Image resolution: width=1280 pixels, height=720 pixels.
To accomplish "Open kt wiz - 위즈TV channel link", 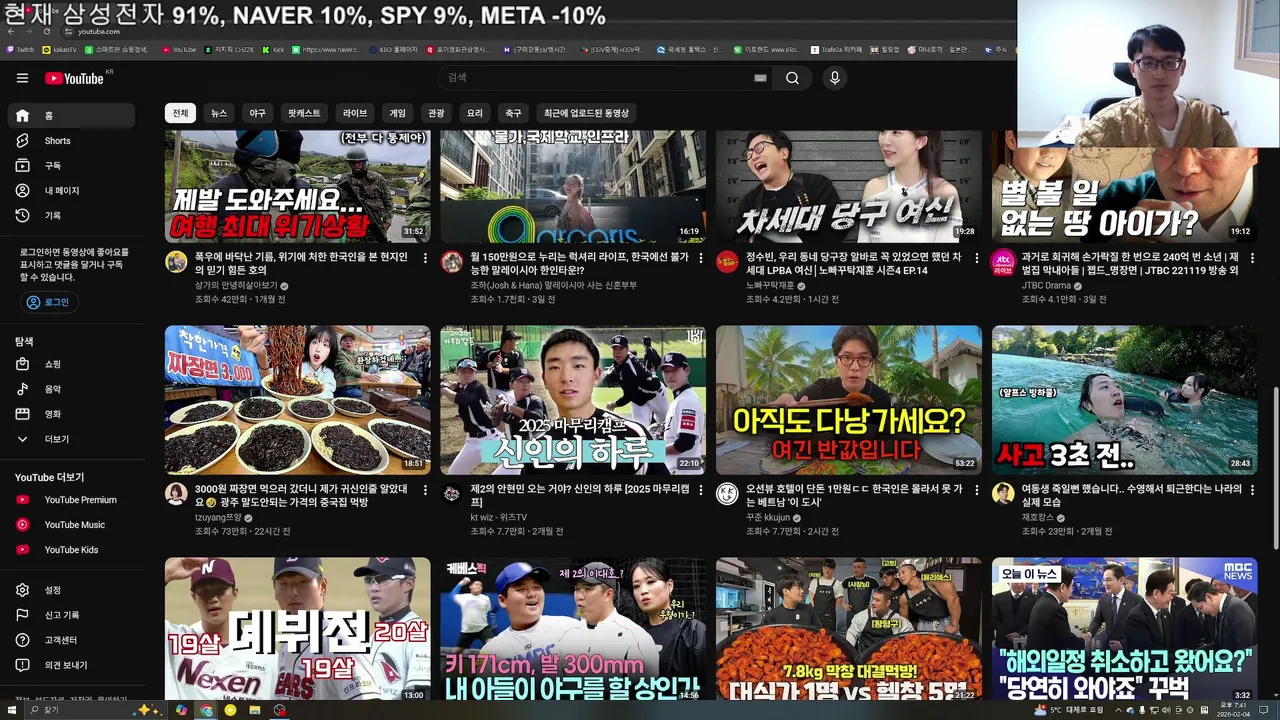I will (498, 517).
